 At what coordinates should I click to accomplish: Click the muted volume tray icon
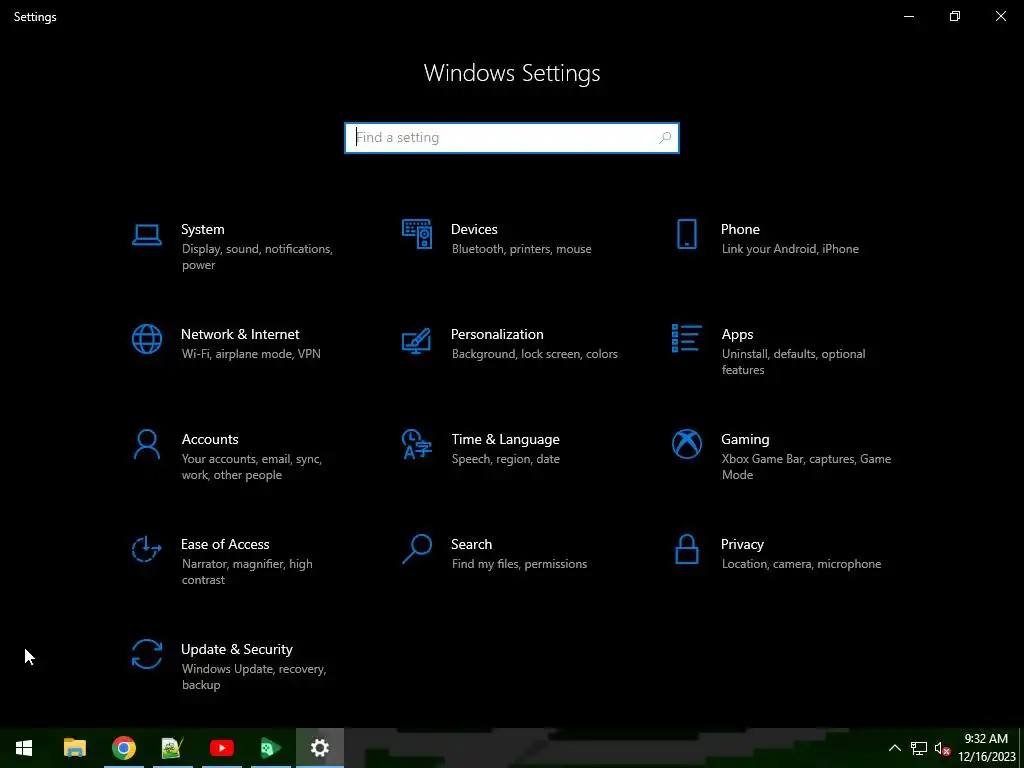tap(942, 748)
